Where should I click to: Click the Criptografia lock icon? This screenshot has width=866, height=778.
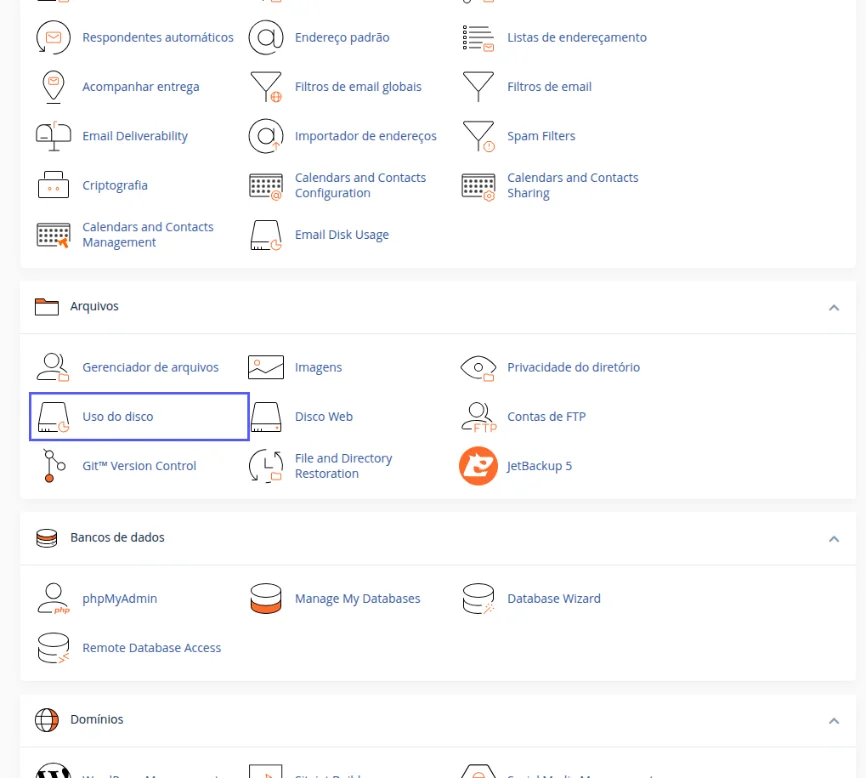(53, 185)
